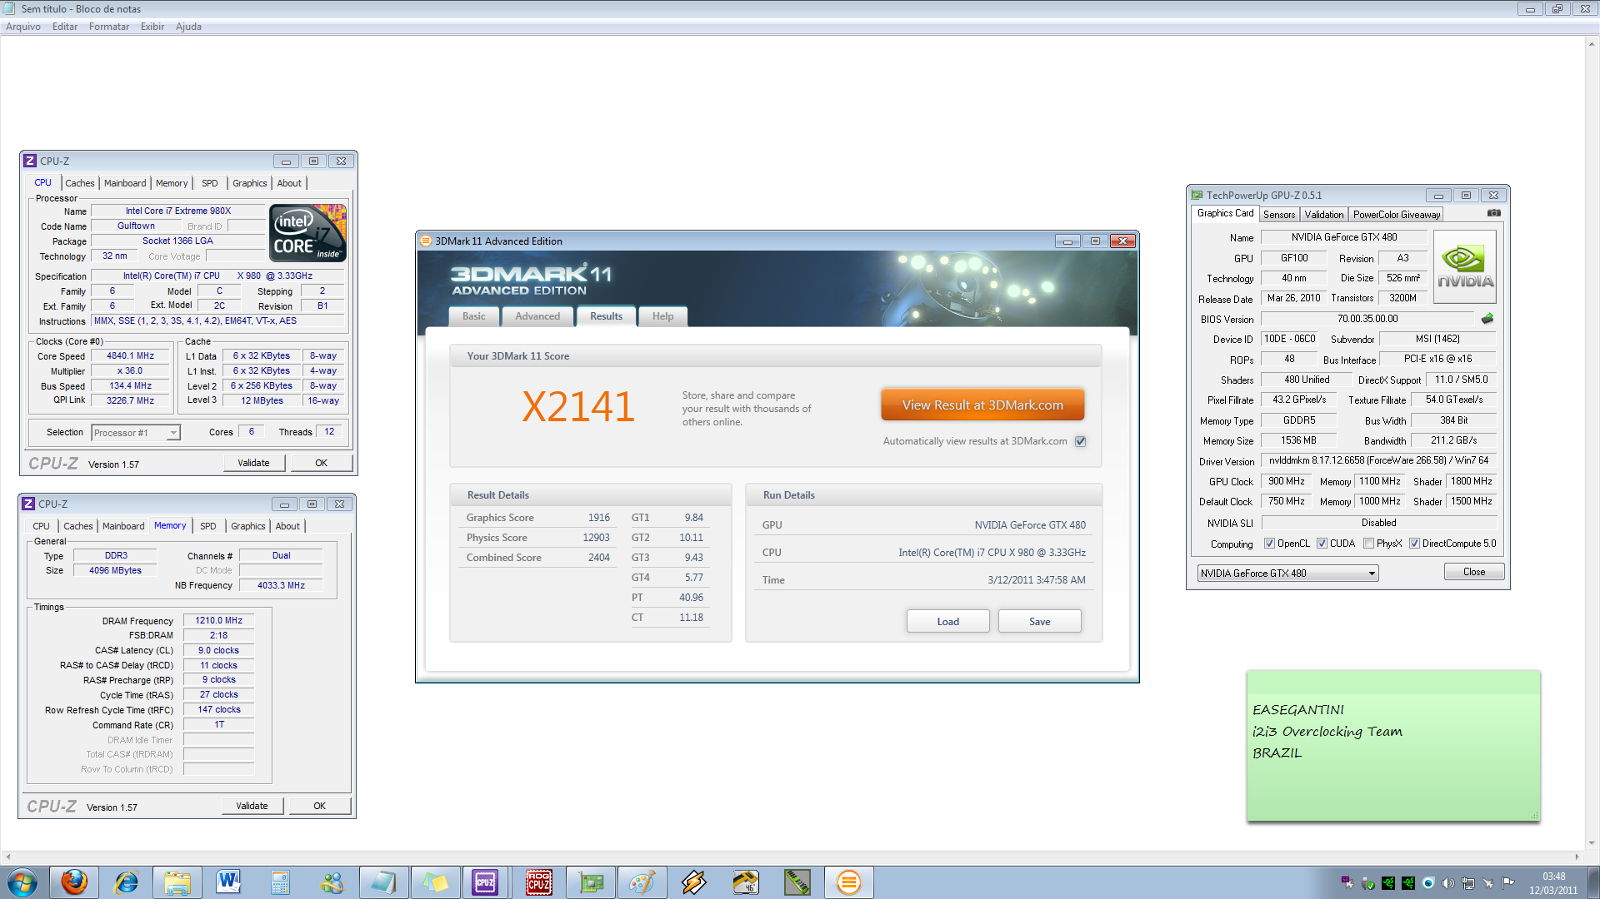Click the NVIDIA logo in GPU-Z
This screenshot has width=1600, height=899.
1465,266
